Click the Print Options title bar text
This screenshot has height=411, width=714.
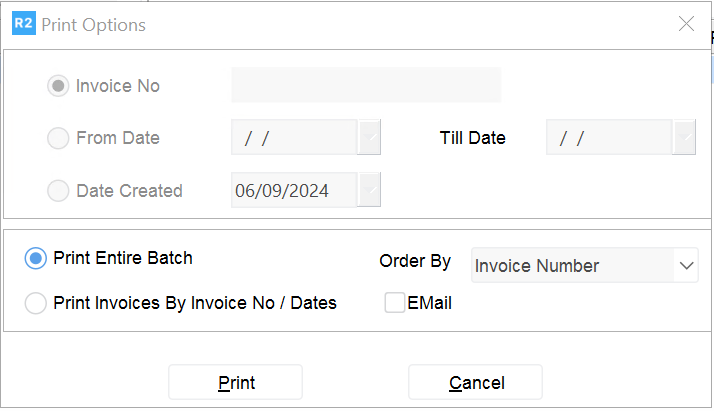coord(93,24)
